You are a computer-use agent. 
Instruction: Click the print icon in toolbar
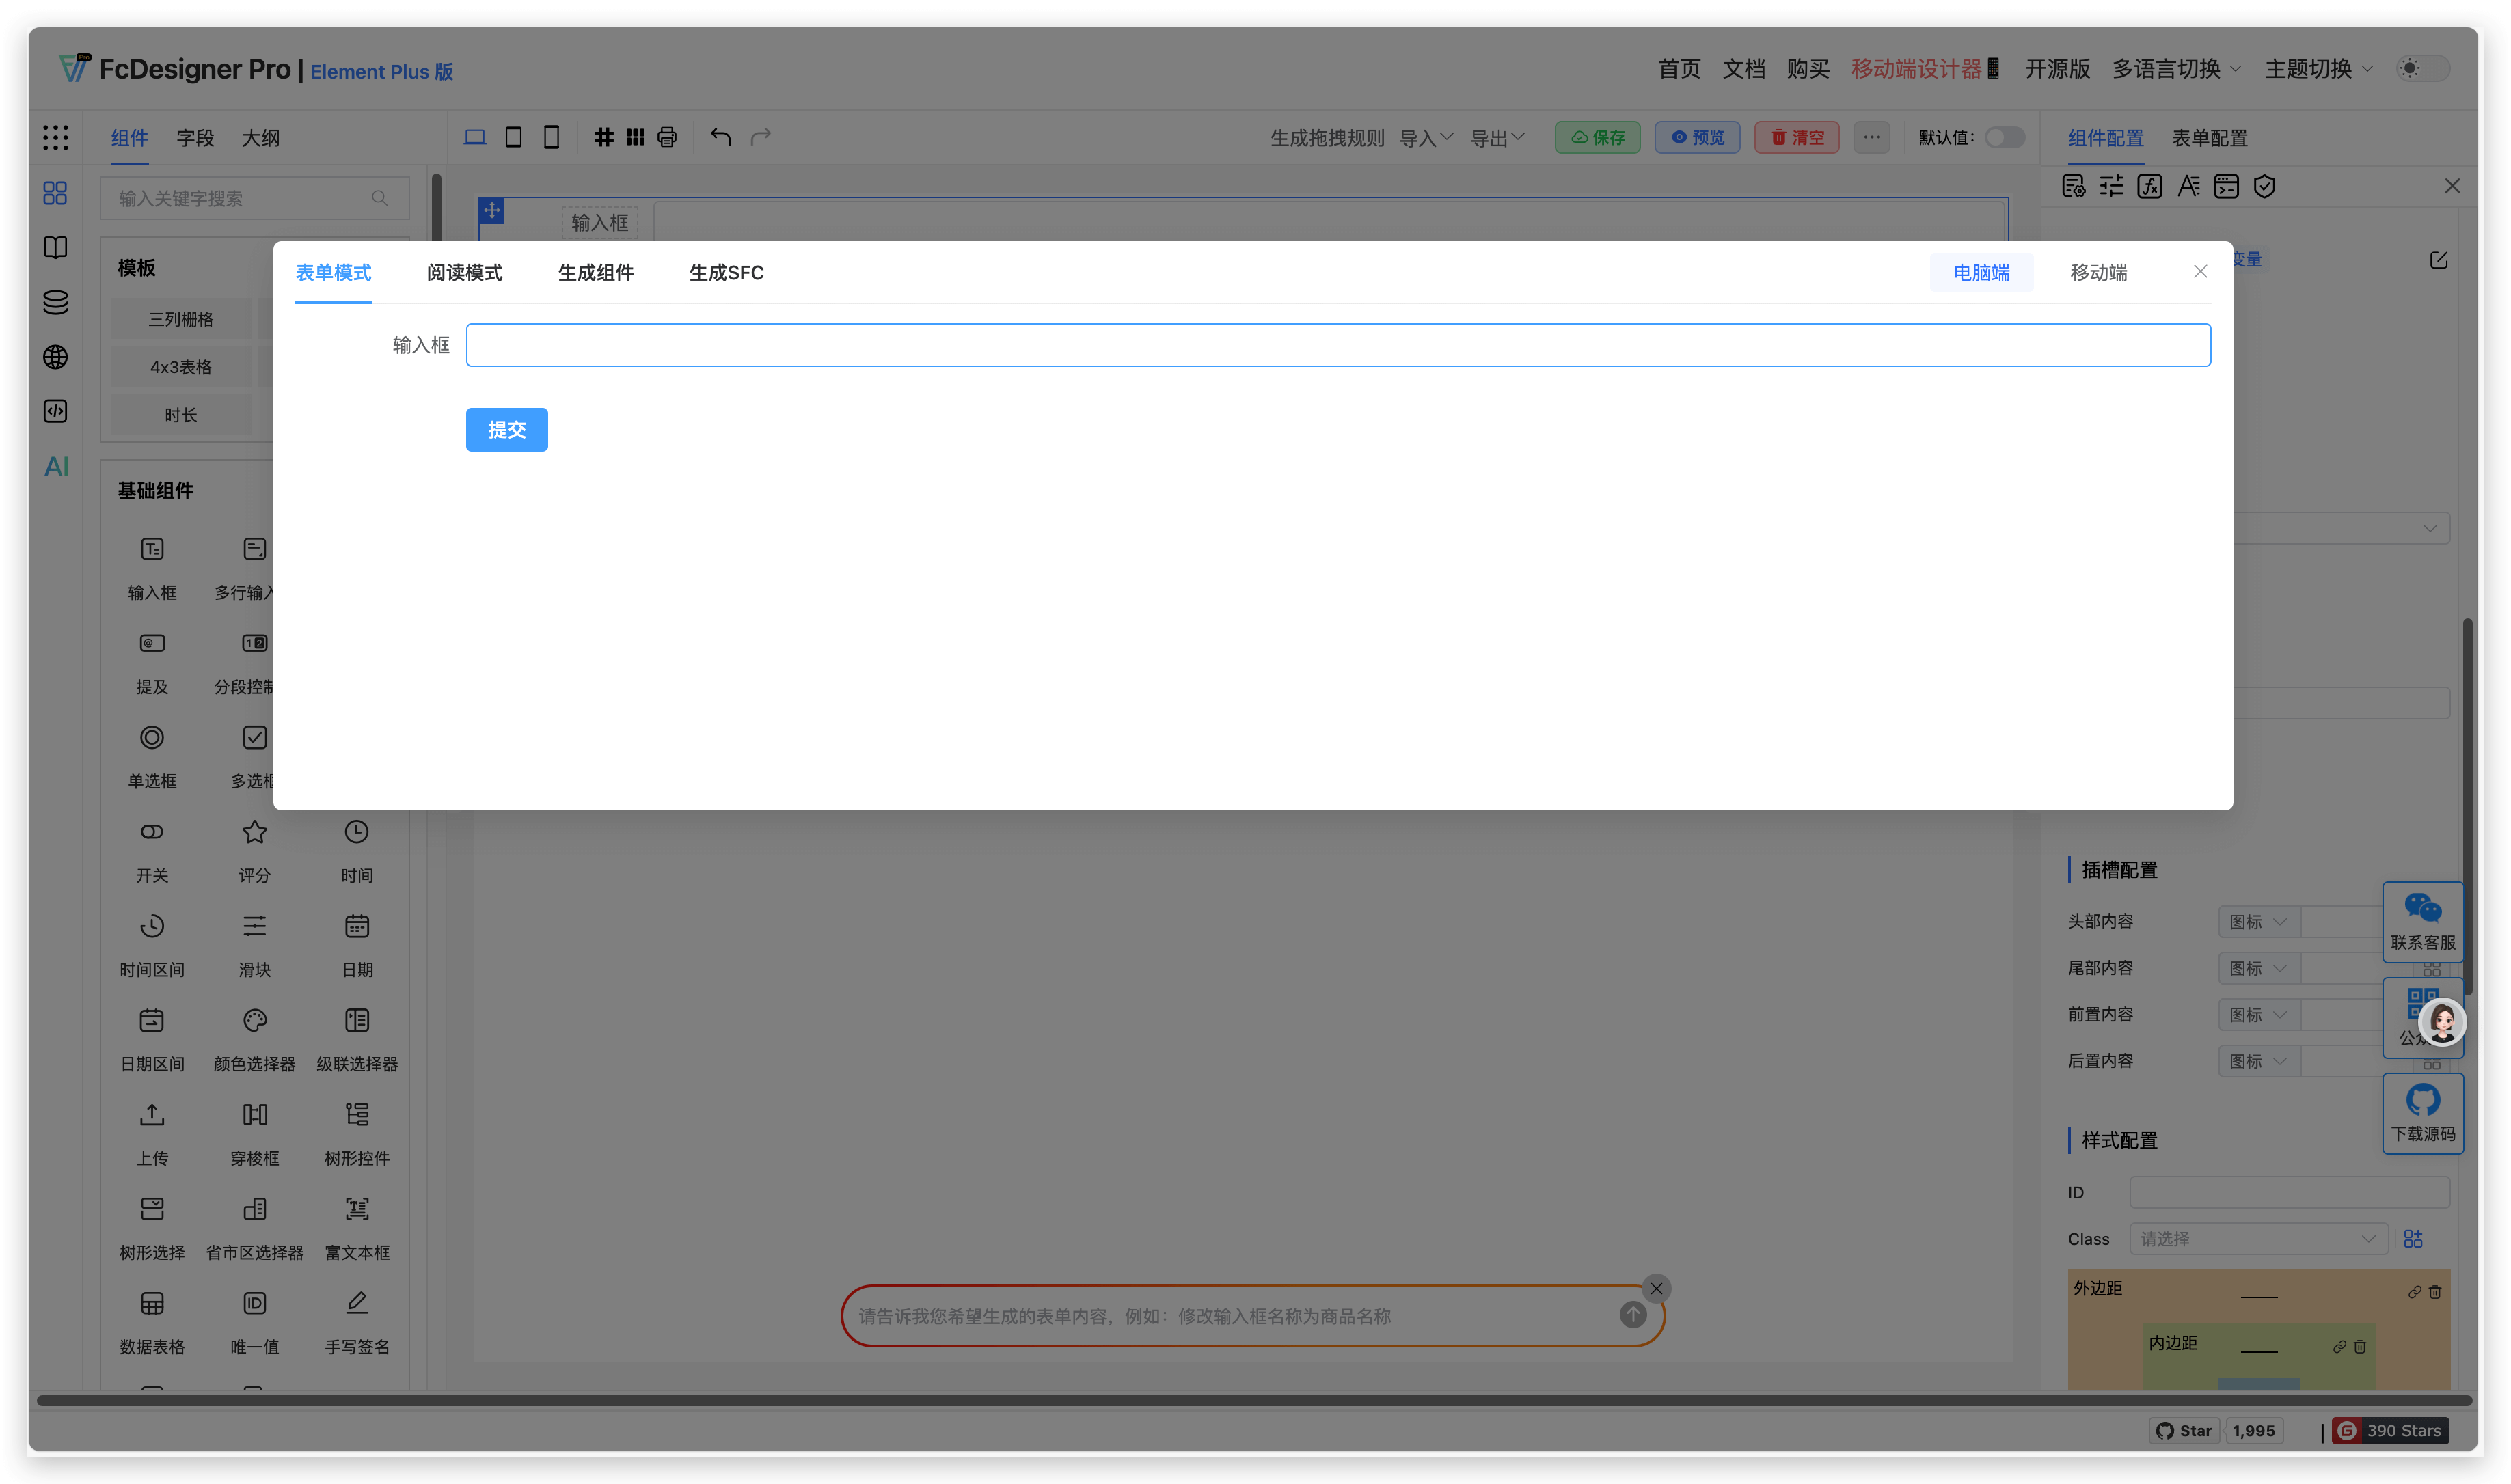click(x=667, y=137)
